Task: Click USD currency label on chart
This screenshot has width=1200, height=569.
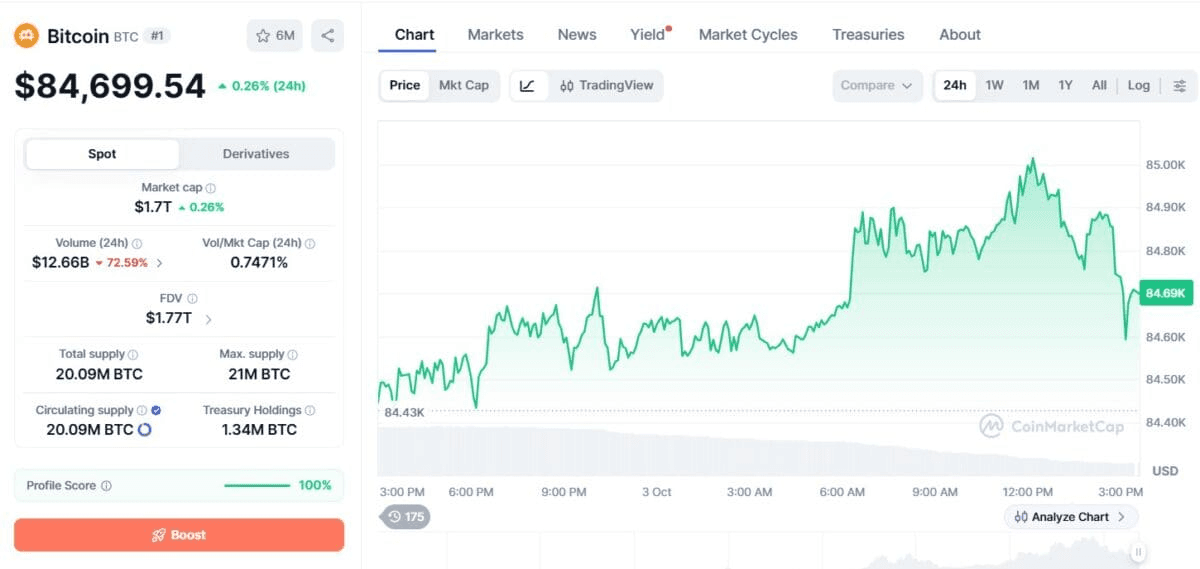Action: pos(1165,470)
